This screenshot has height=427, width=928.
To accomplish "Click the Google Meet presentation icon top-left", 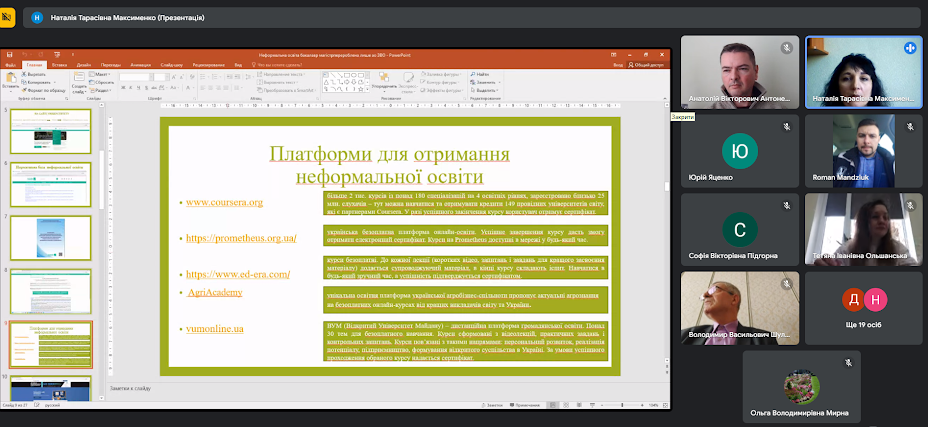I will tap(8, 18).
